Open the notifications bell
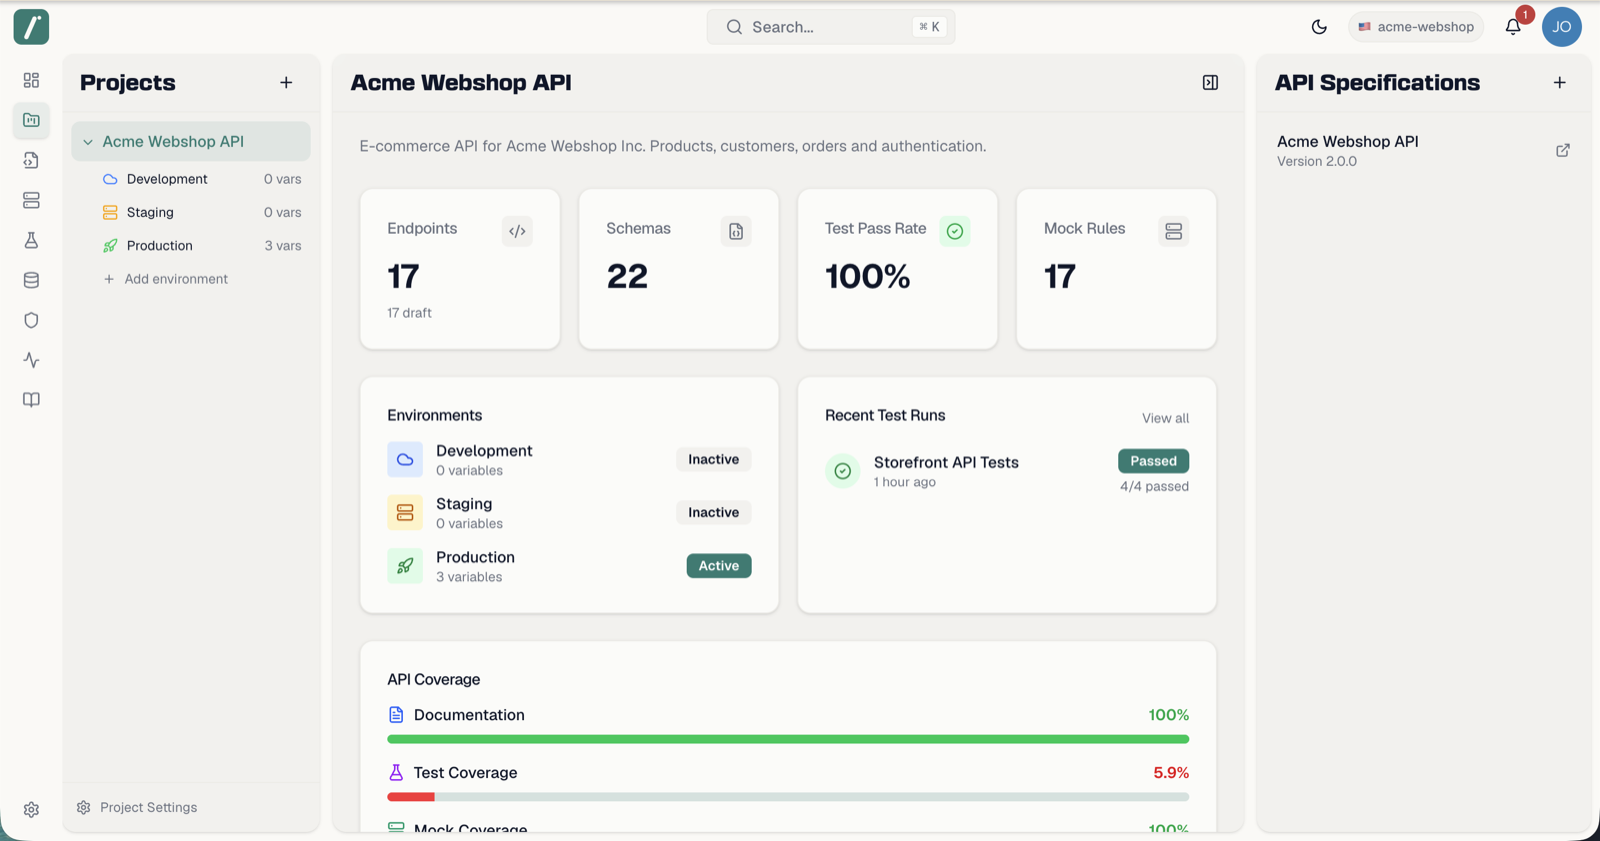 click(x=1513, y=27)
